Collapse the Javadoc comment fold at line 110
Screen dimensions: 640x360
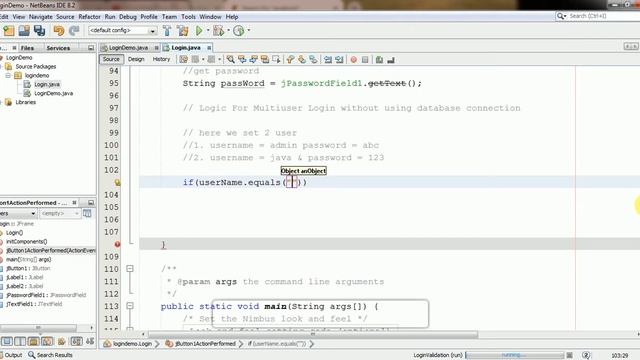click(130, 269)
